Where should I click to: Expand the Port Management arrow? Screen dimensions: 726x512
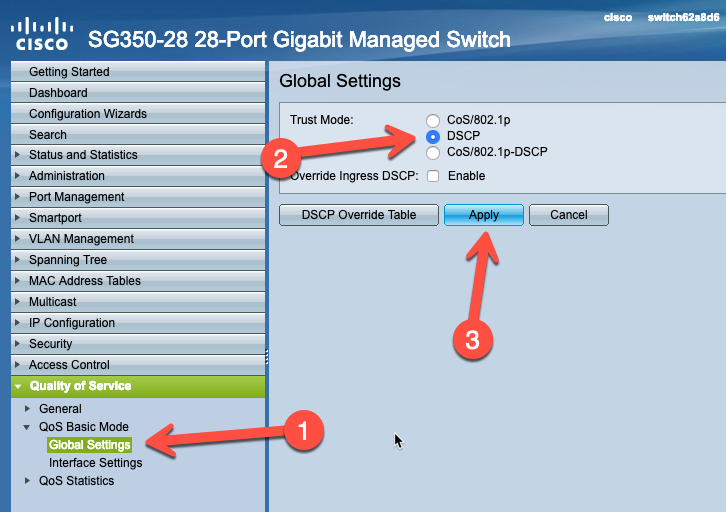[x=18, y=197]
